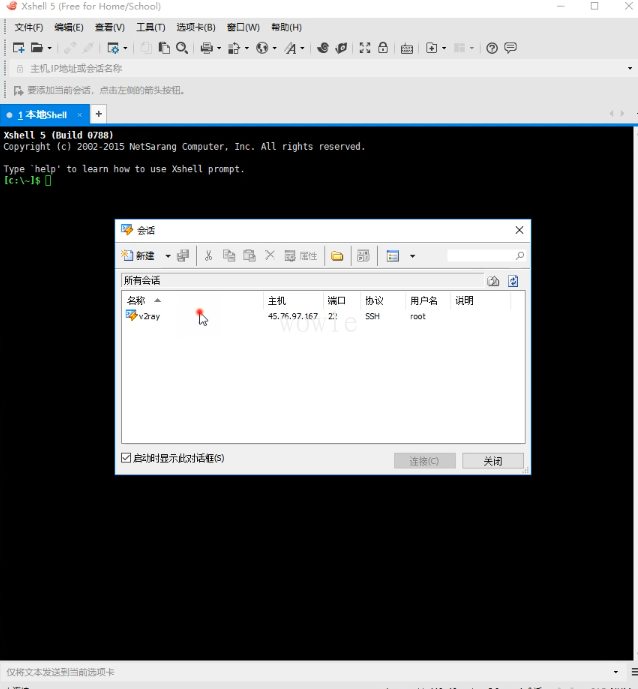The width and height of the screenshot is (638, 689).
Task: Click the keyboard icon in main toolbar
Action: pos(407,48)
